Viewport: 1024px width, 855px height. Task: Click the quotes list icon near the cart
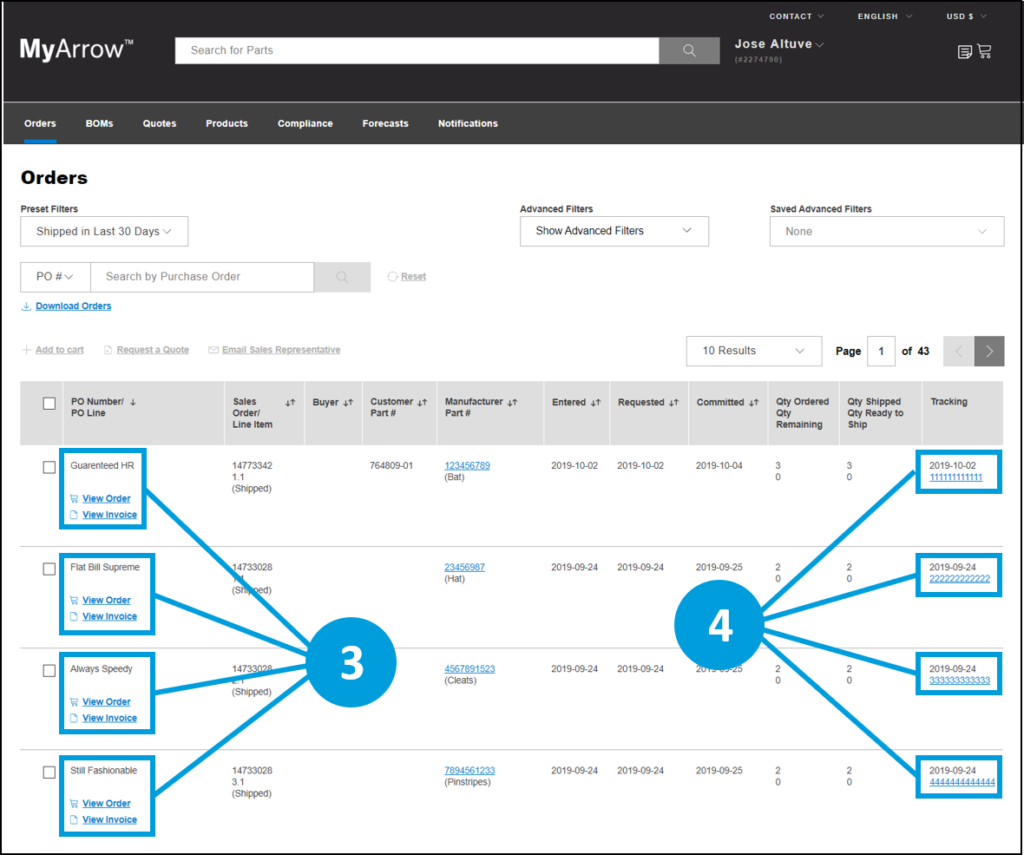(x=963, y=51)
